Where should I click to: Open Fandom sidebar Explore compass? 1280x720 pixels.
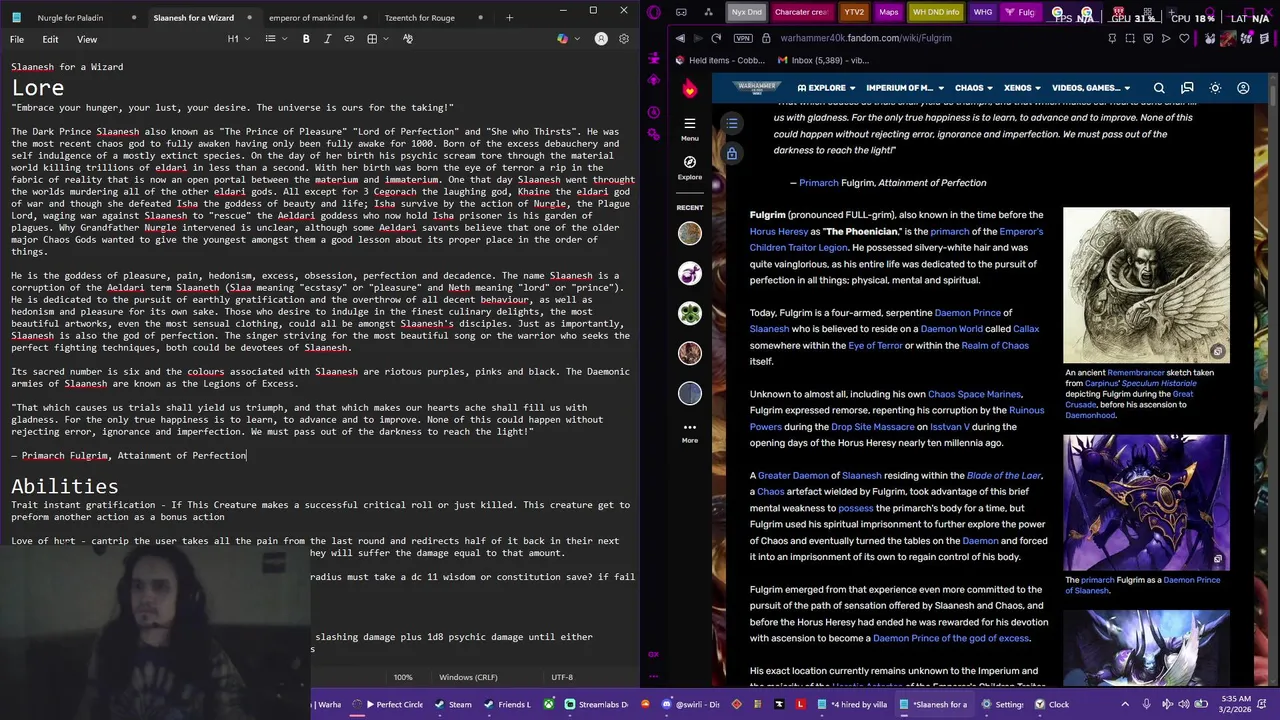689,167
